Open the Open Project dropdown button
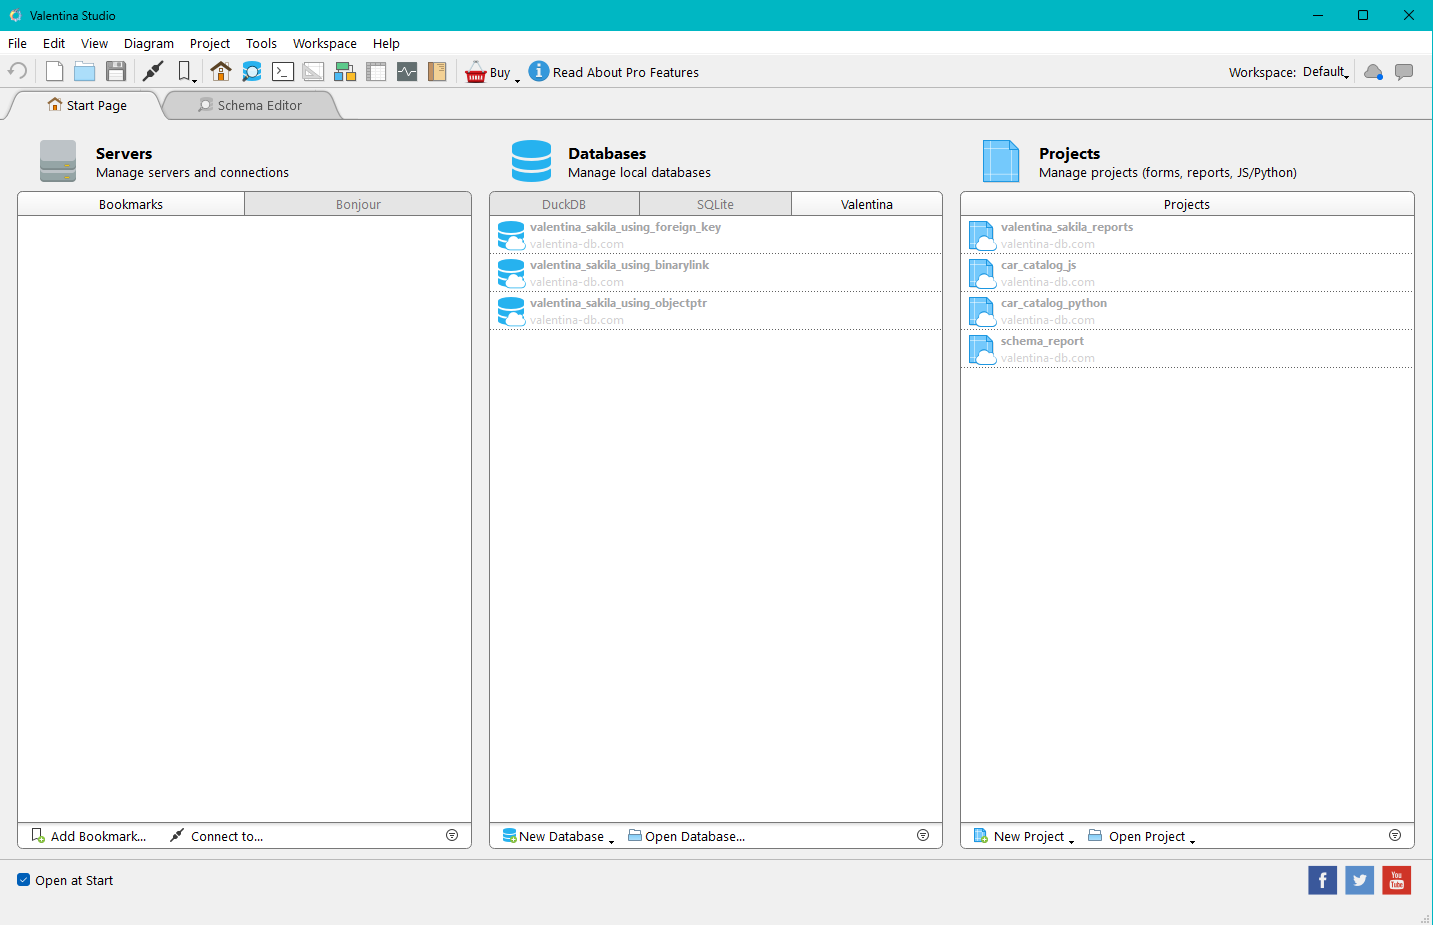Image resolution: width=1433 pixels, height=925 pixels. coord(1141,836)
